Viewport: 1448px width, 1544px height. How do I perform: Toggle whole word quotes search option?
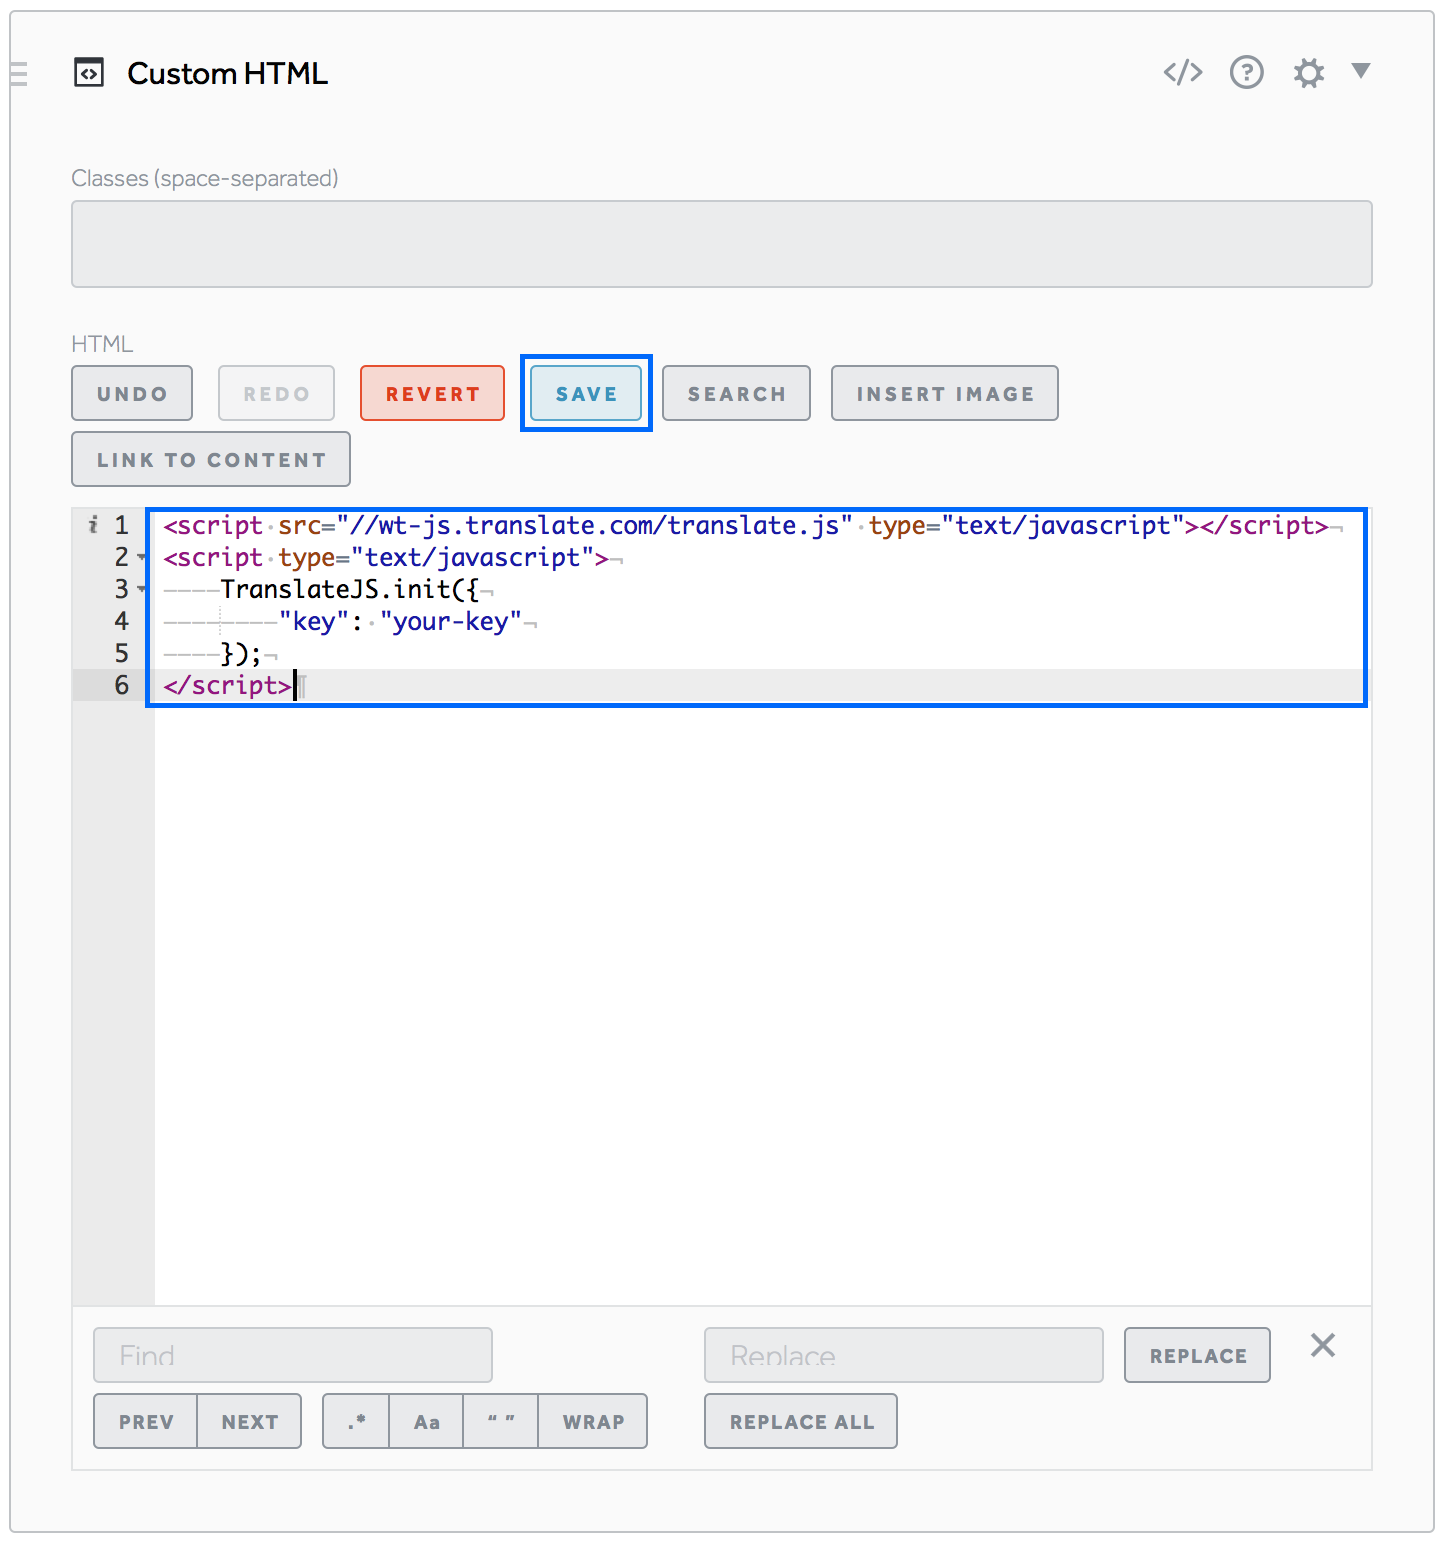500,1421
